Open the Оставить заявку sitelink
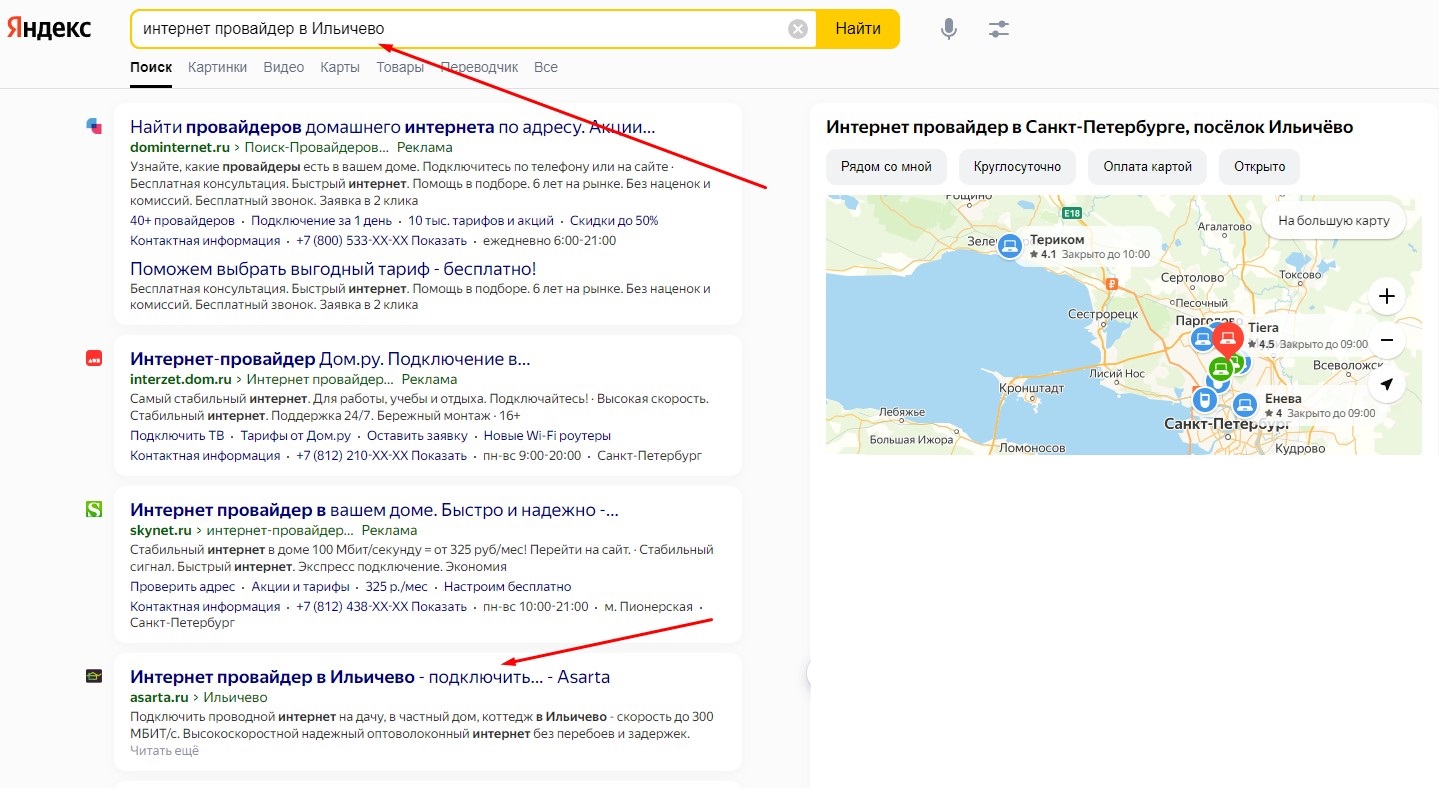Viewport: 1439px width, 788px height. (x=417, y=435)
